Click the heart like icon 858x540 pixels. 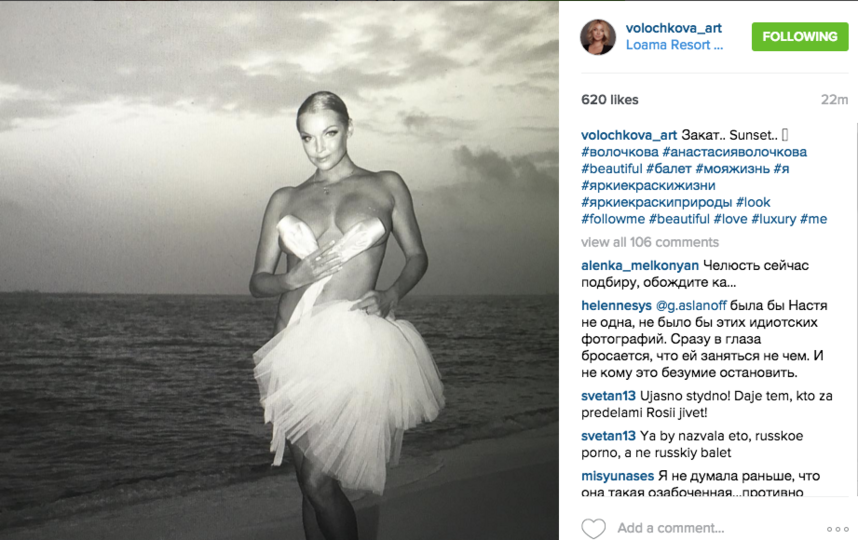(x=593, y=529)
